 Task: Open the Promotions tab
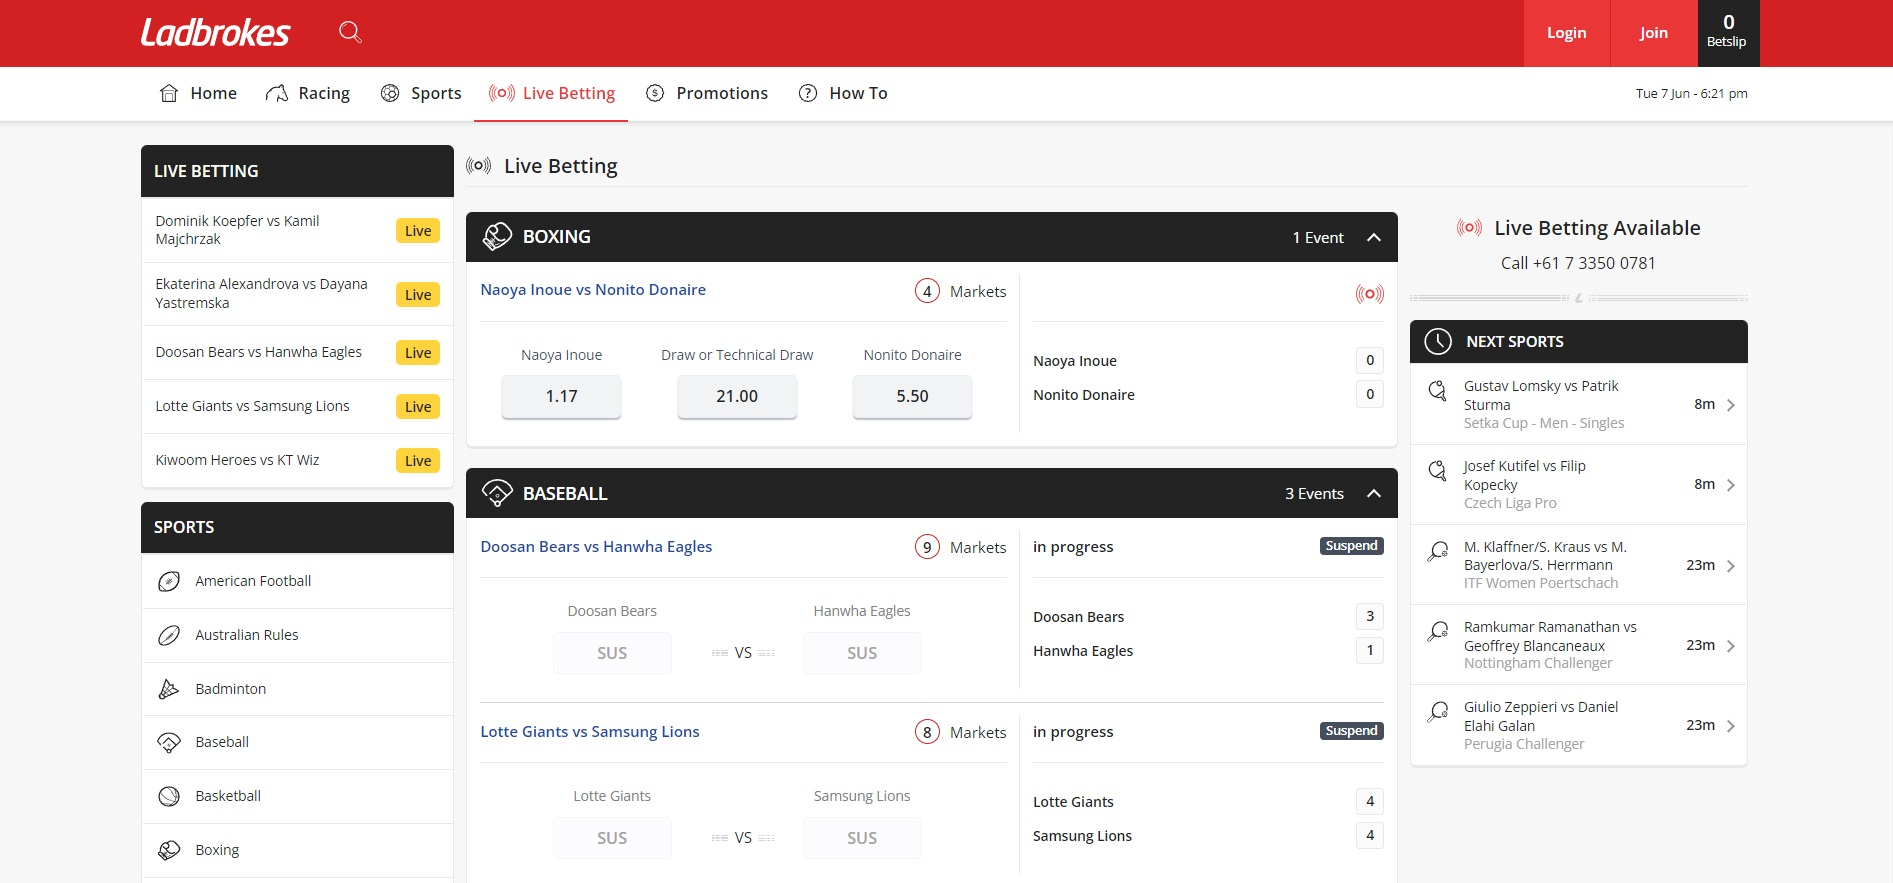[x=707, y=93]
